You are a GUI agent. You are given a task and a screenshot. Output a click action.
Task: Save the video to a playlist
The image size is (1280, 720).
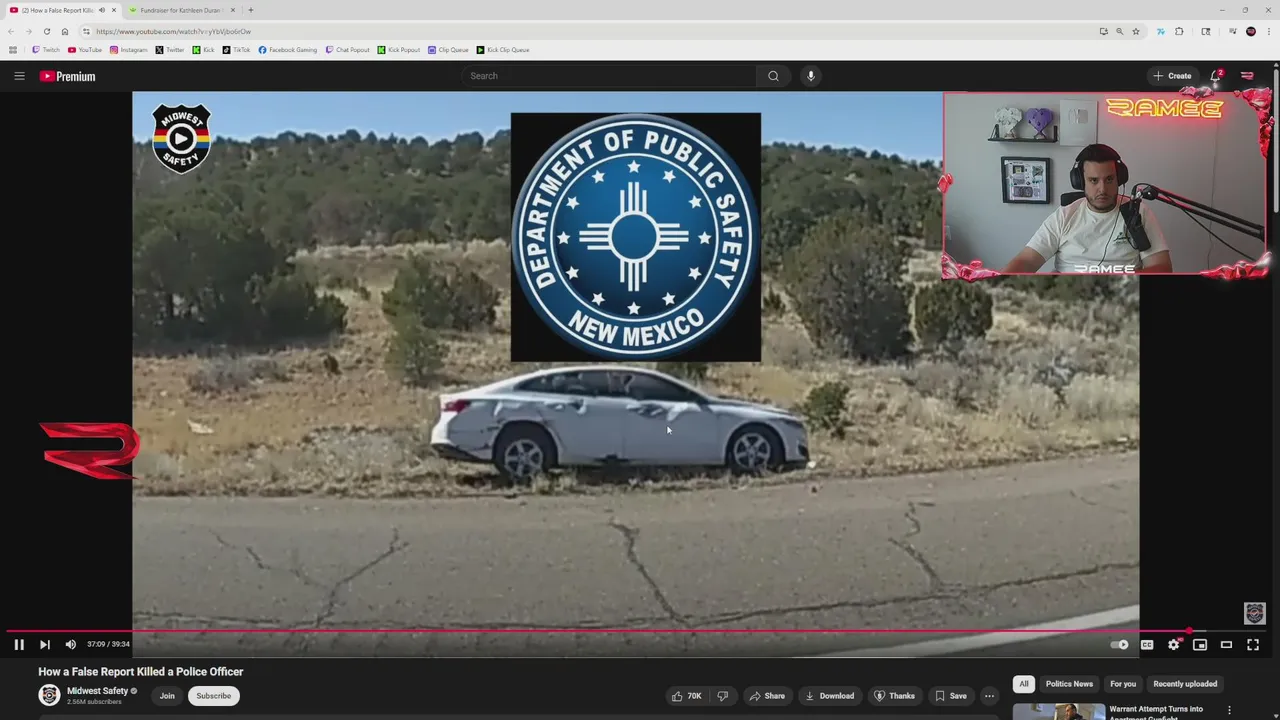pos(950,696)
